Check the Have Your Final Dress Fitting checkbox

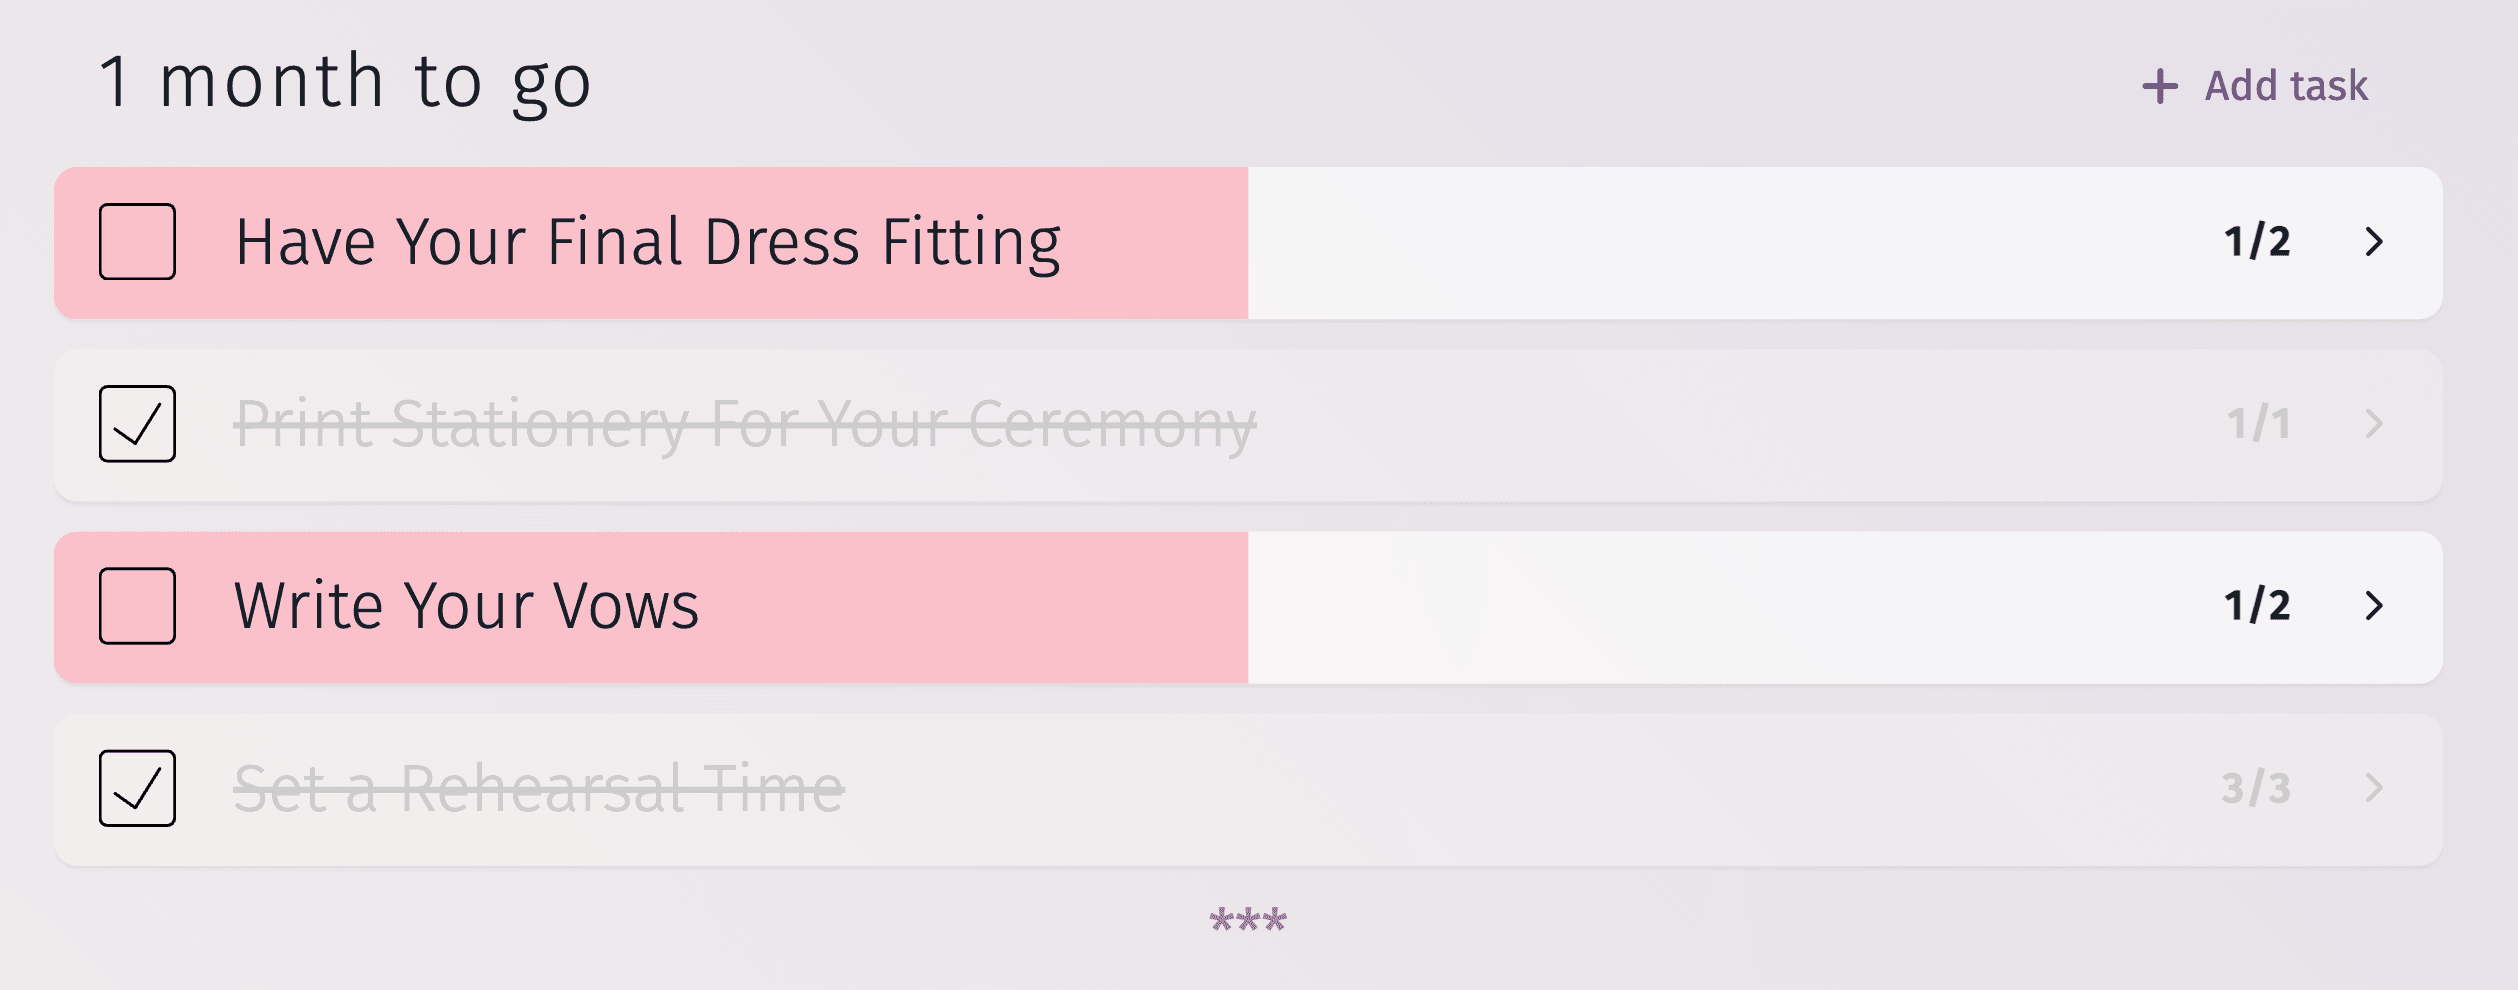pyautogui.click(x=138, y=242)
